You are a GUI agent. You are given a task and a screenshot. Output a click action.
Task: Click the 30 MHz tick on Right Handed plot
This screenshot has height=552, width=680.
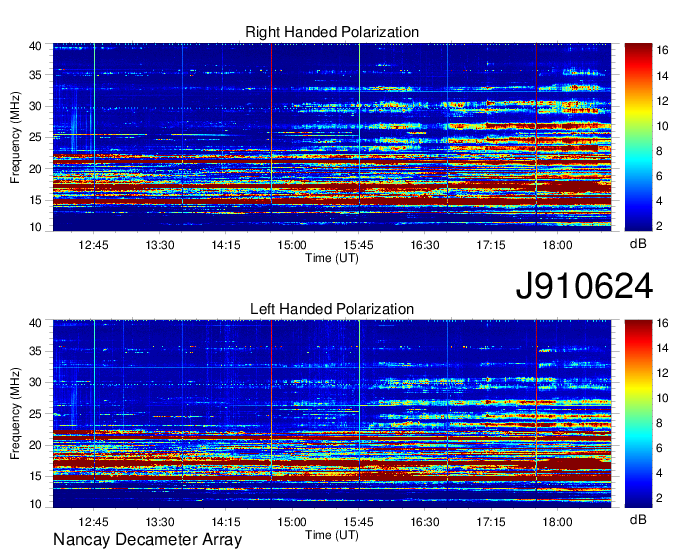(36, 106)
